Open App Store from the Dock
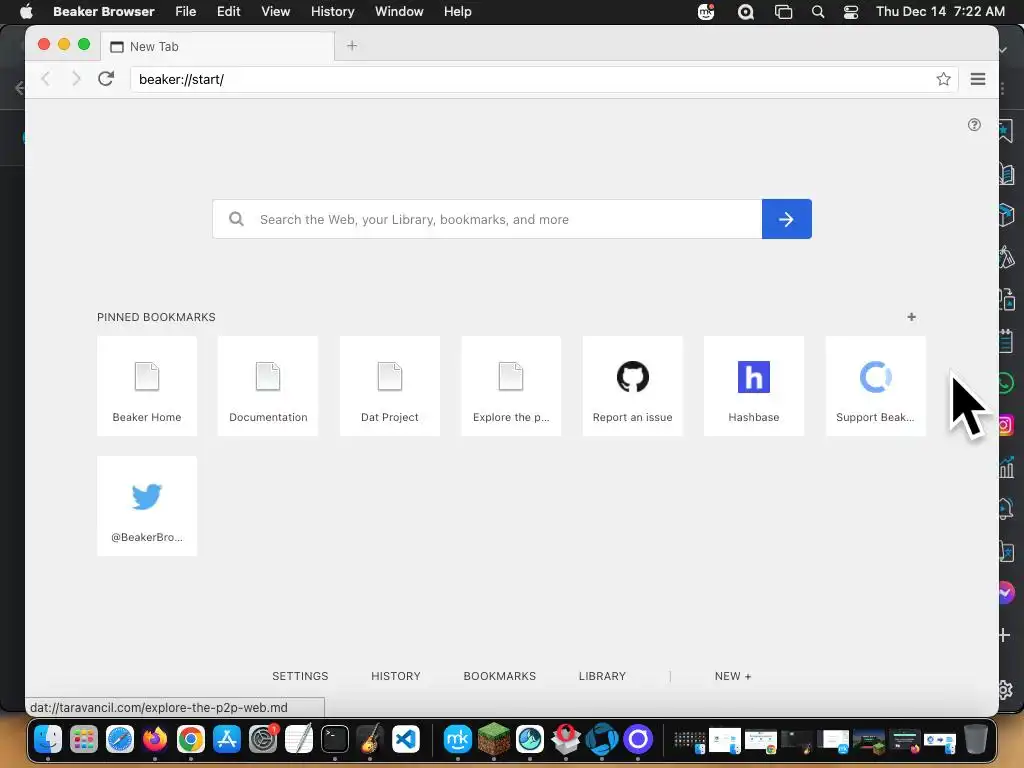 tap(227, 739)
